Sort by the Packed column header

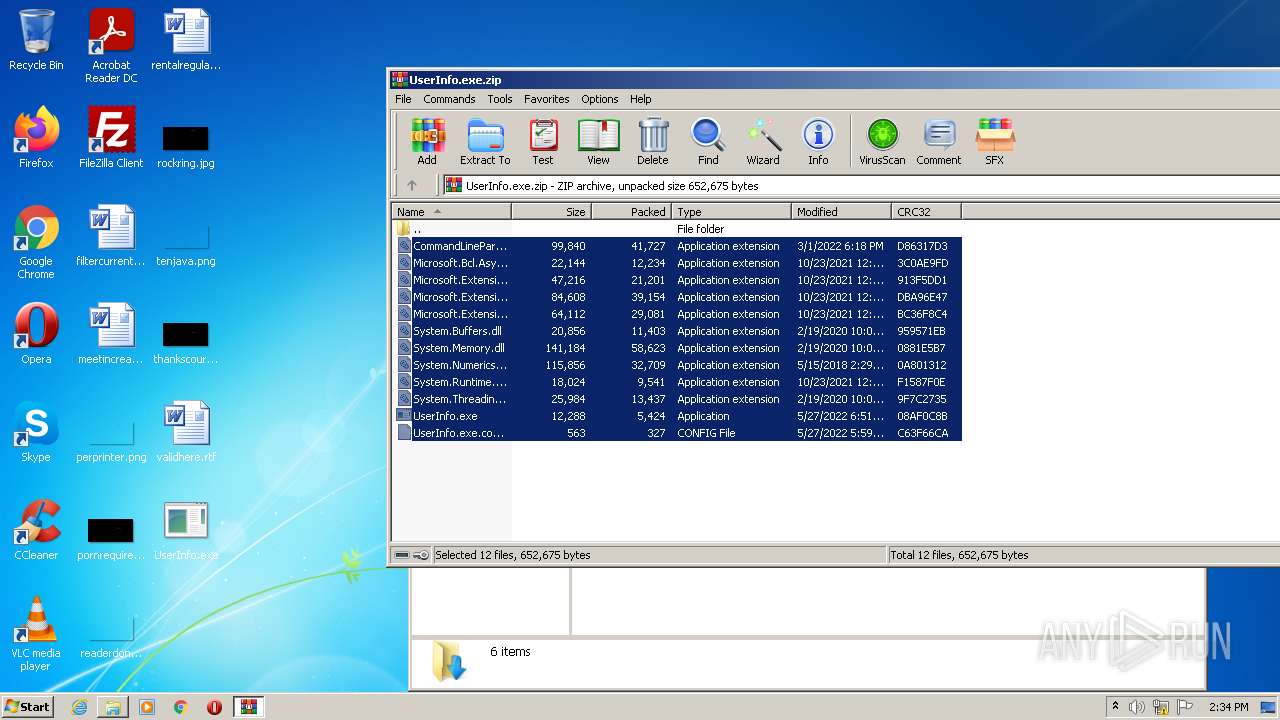click(x=632, y=211)
